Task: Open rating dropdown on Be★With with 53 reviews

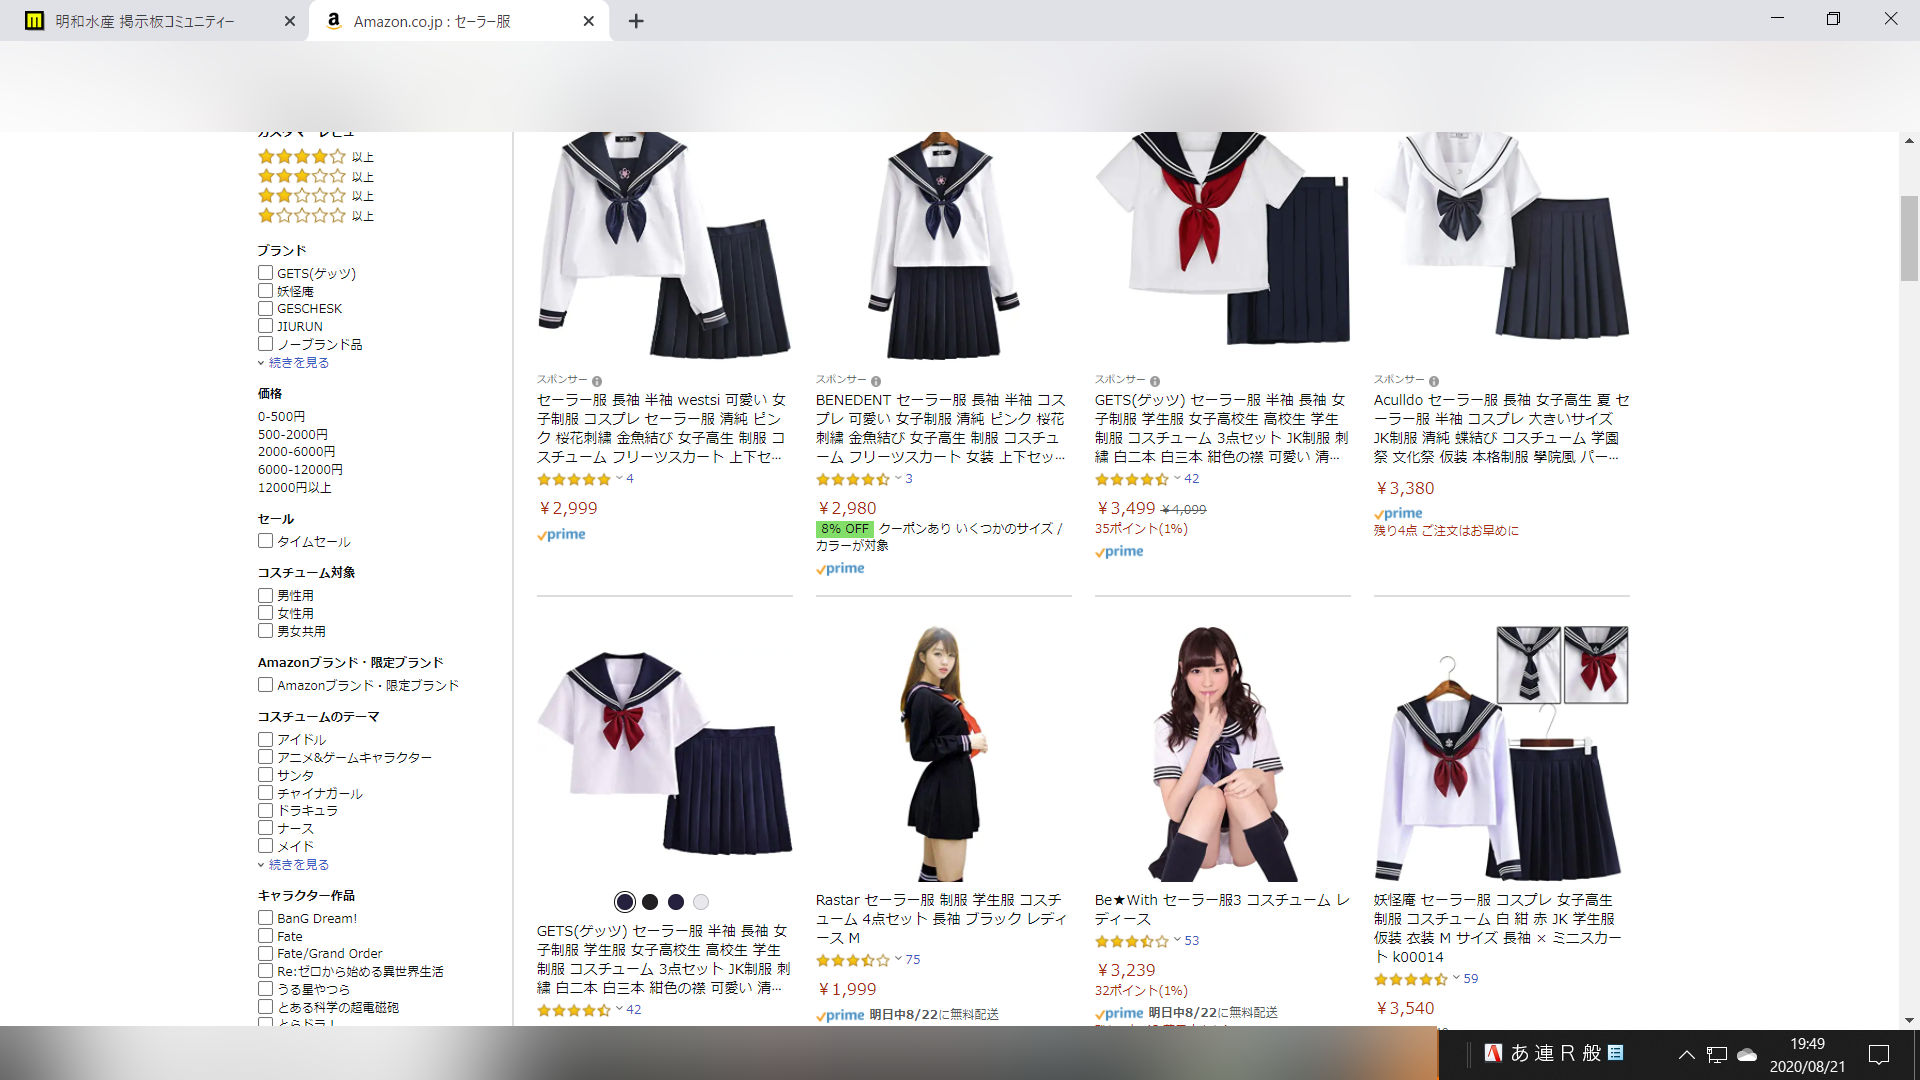Action: click(x=1177, y=941)
